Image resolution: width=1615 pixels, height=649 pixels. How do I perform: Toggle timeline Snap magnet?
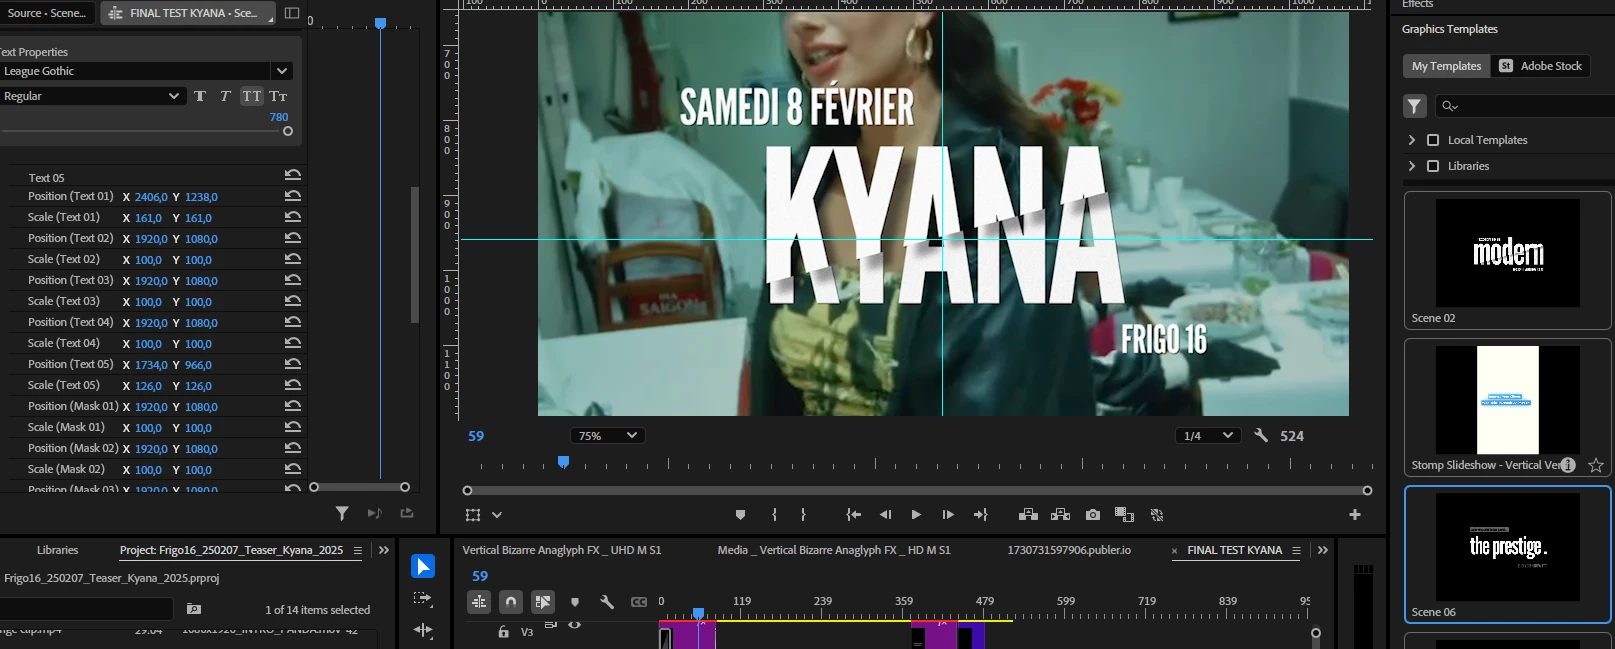pyautogui.click(x=511, y=602)
